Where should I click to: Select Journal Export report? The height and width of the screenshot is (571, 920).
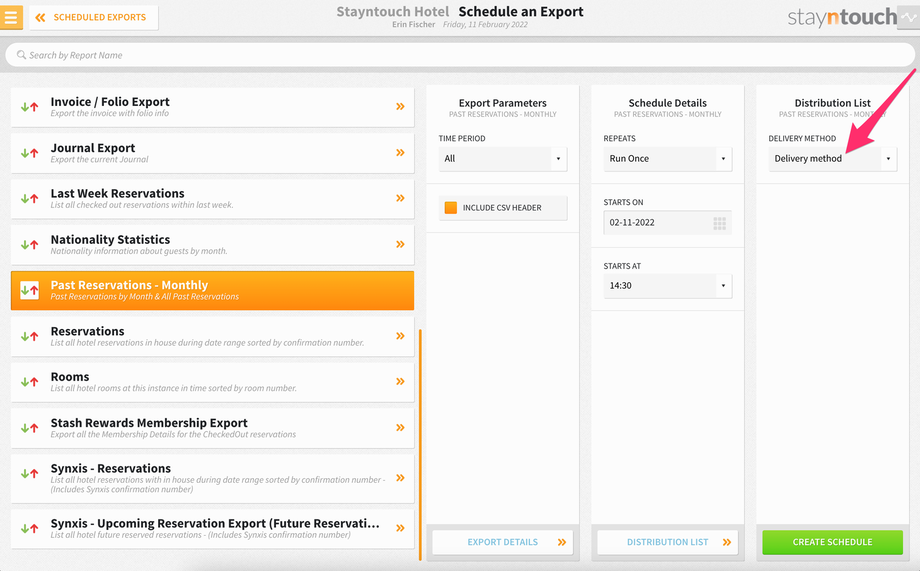click(x=212, y=153)
